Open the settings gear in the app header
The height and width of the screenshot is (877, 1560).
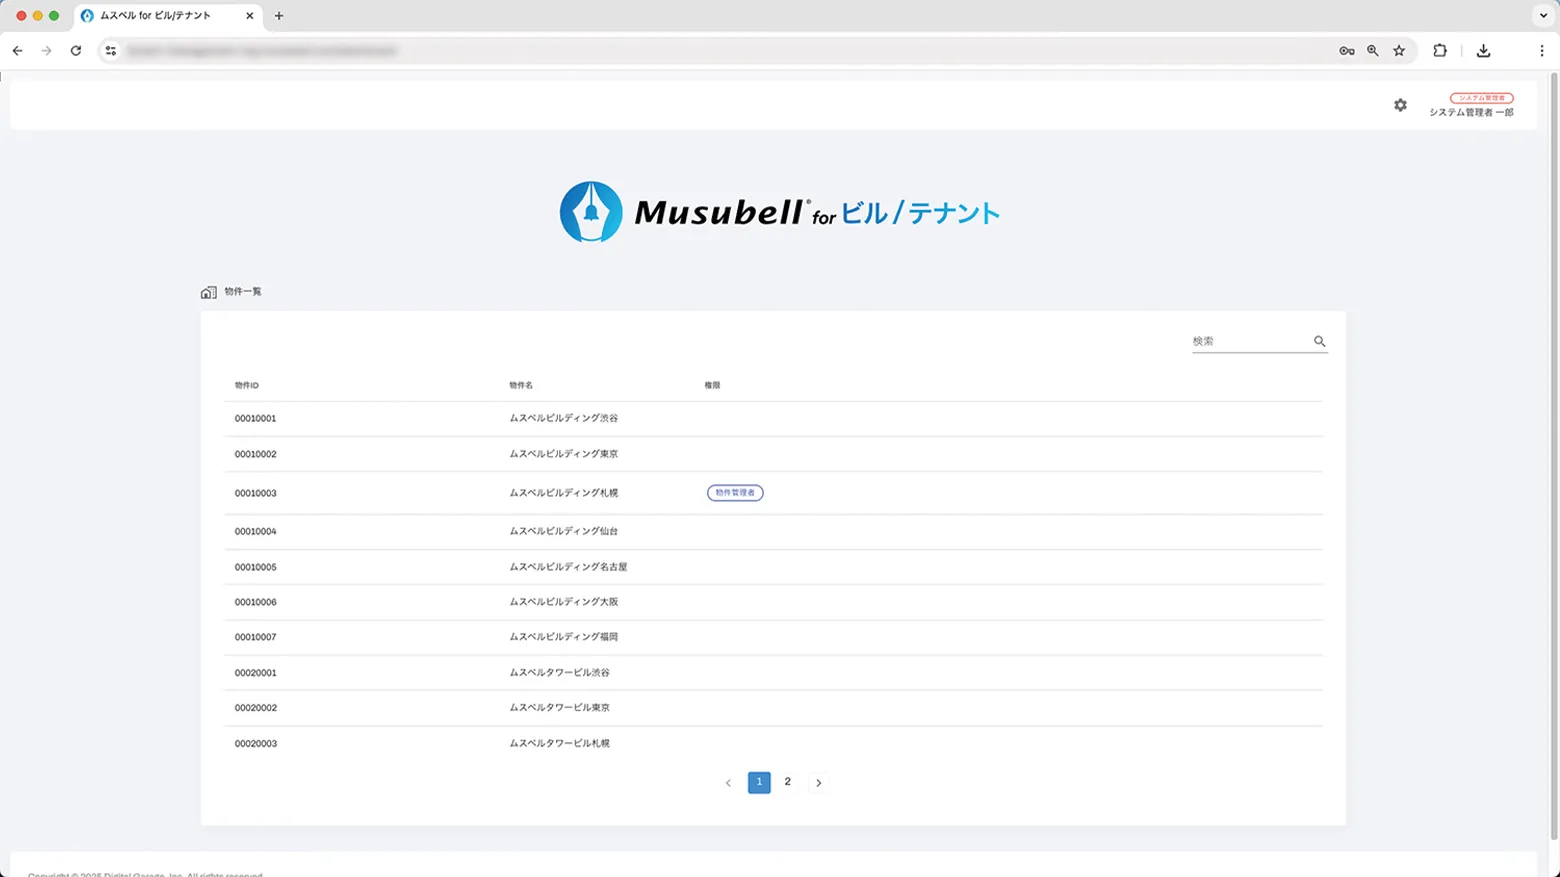tap(1400, 104)
